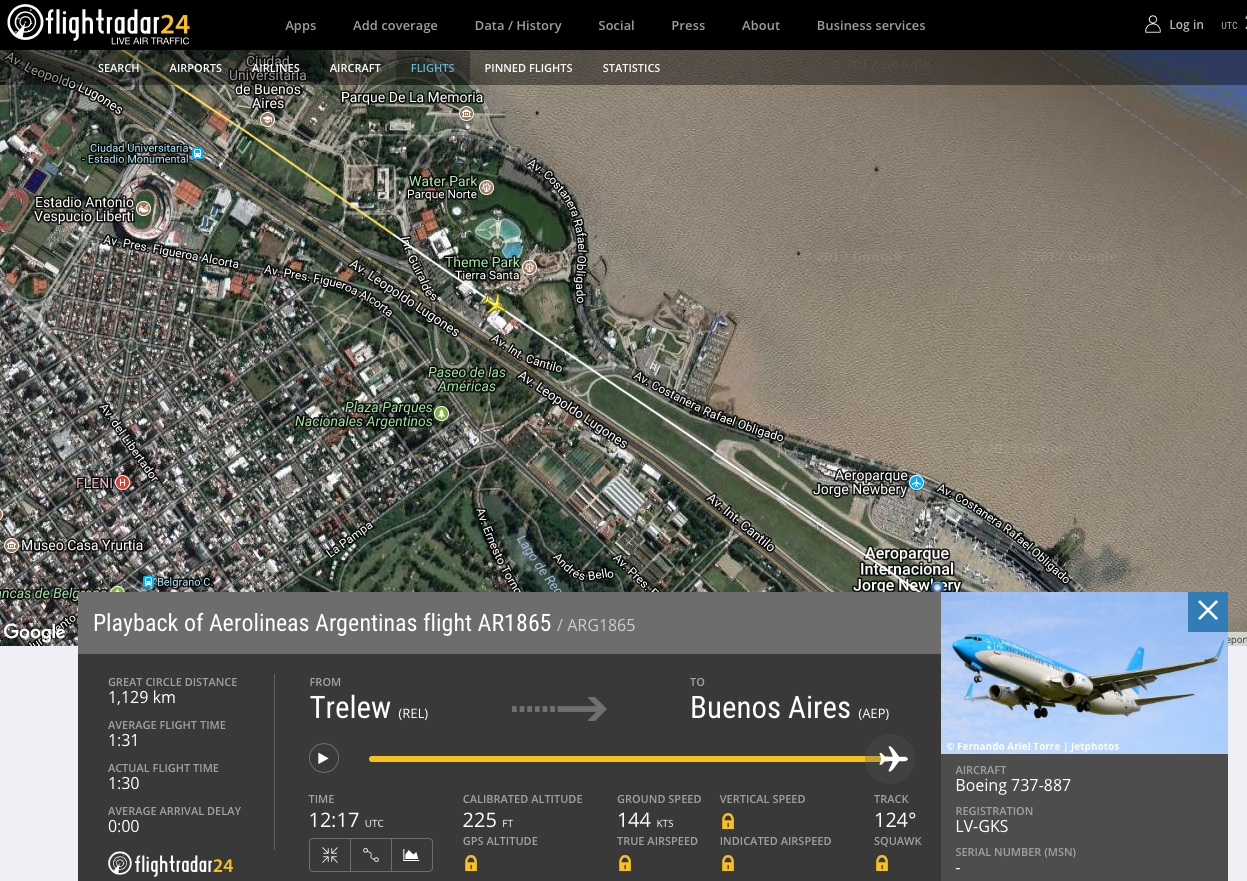Click Parque De La Memoria marker
This screenshot has height=881, width=1247.
(x=466, y=114)
